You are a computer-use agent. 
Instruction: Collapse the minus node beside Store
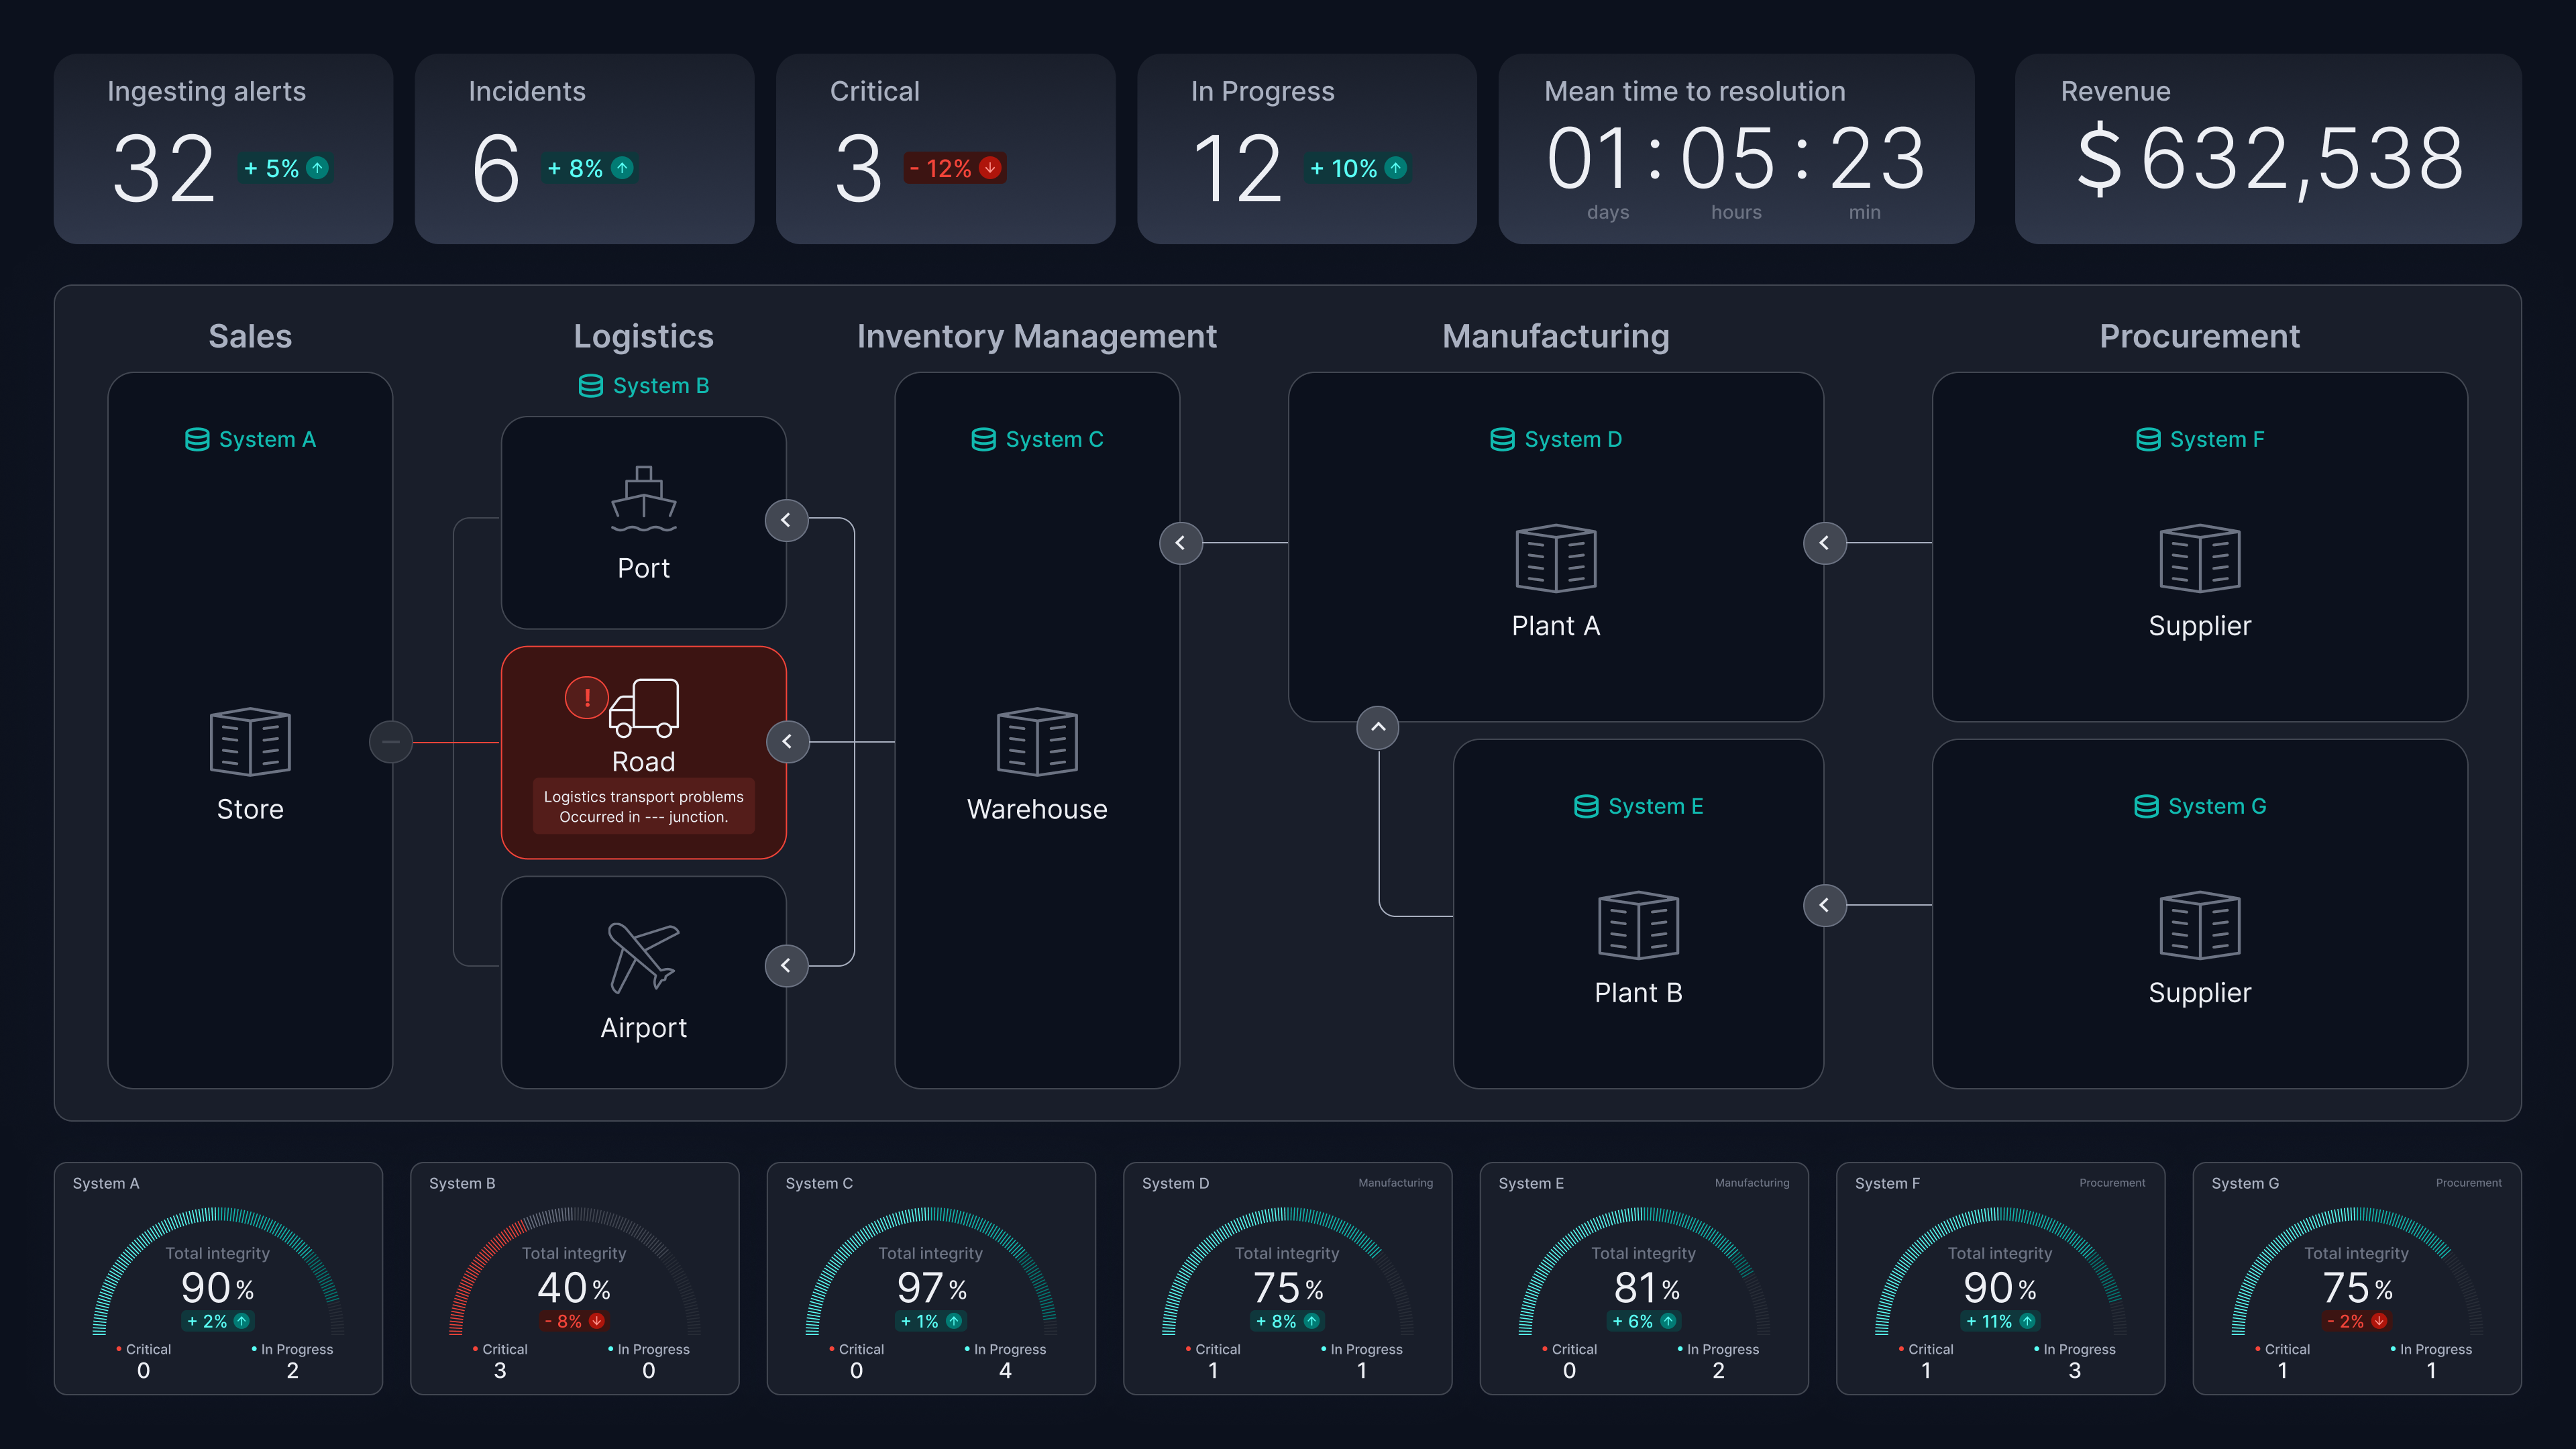(x=391, y=742)
